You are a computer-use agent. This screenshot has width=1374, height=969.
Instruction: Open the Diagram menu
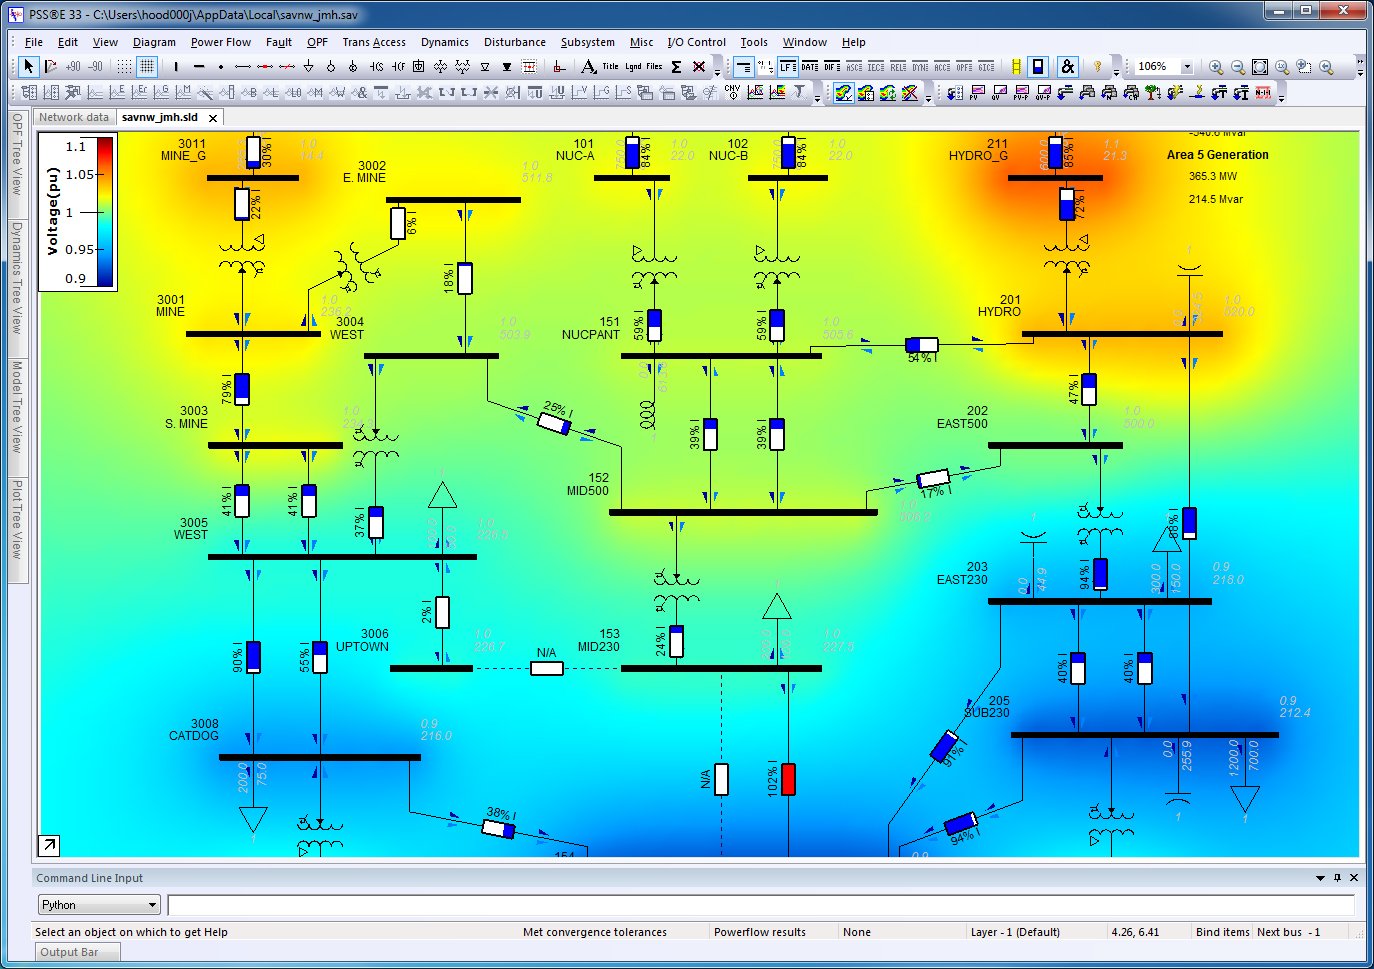tap(154, 42)
